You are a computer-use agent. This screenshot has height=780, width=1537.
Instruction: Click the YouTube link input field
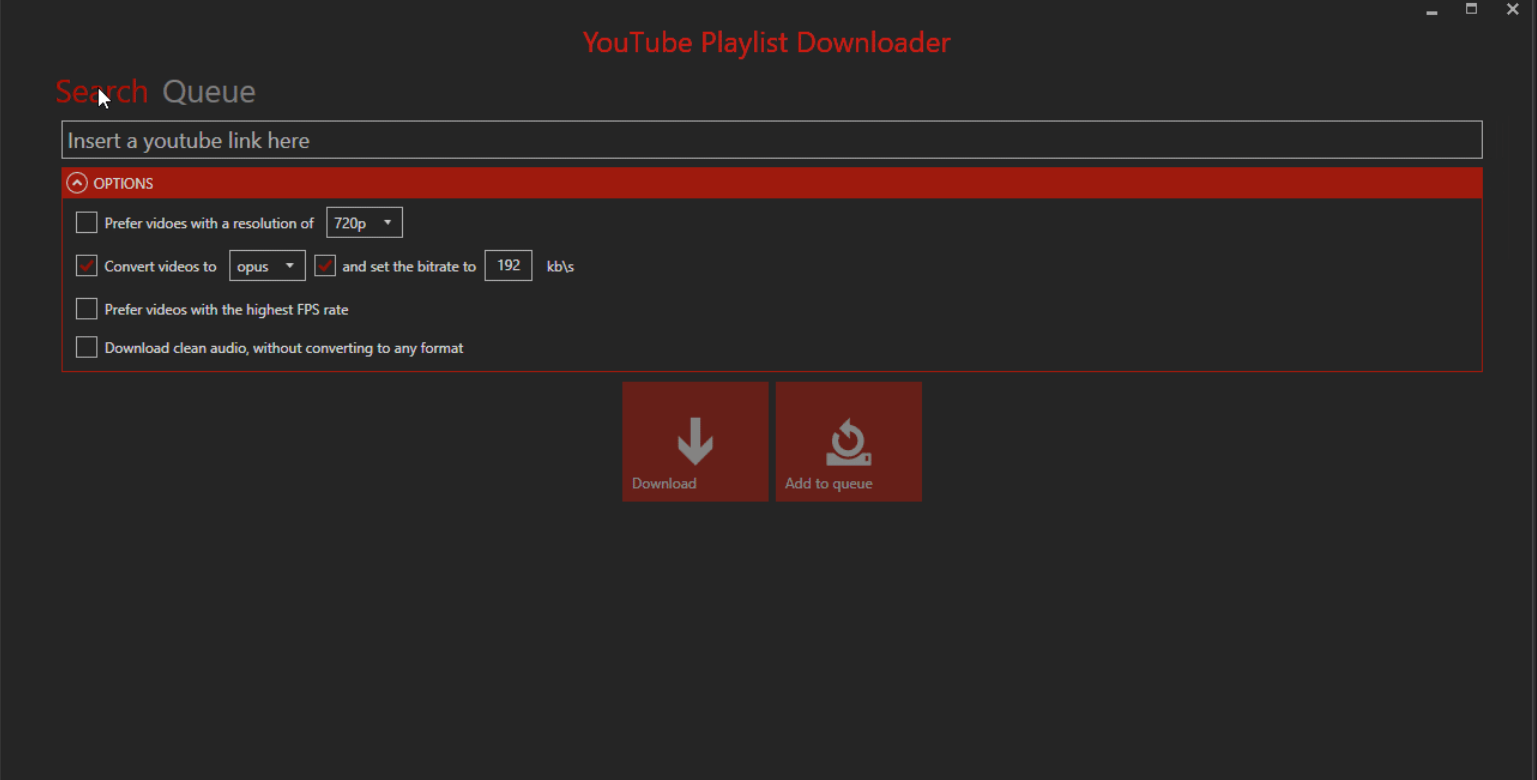coord(771,140)
